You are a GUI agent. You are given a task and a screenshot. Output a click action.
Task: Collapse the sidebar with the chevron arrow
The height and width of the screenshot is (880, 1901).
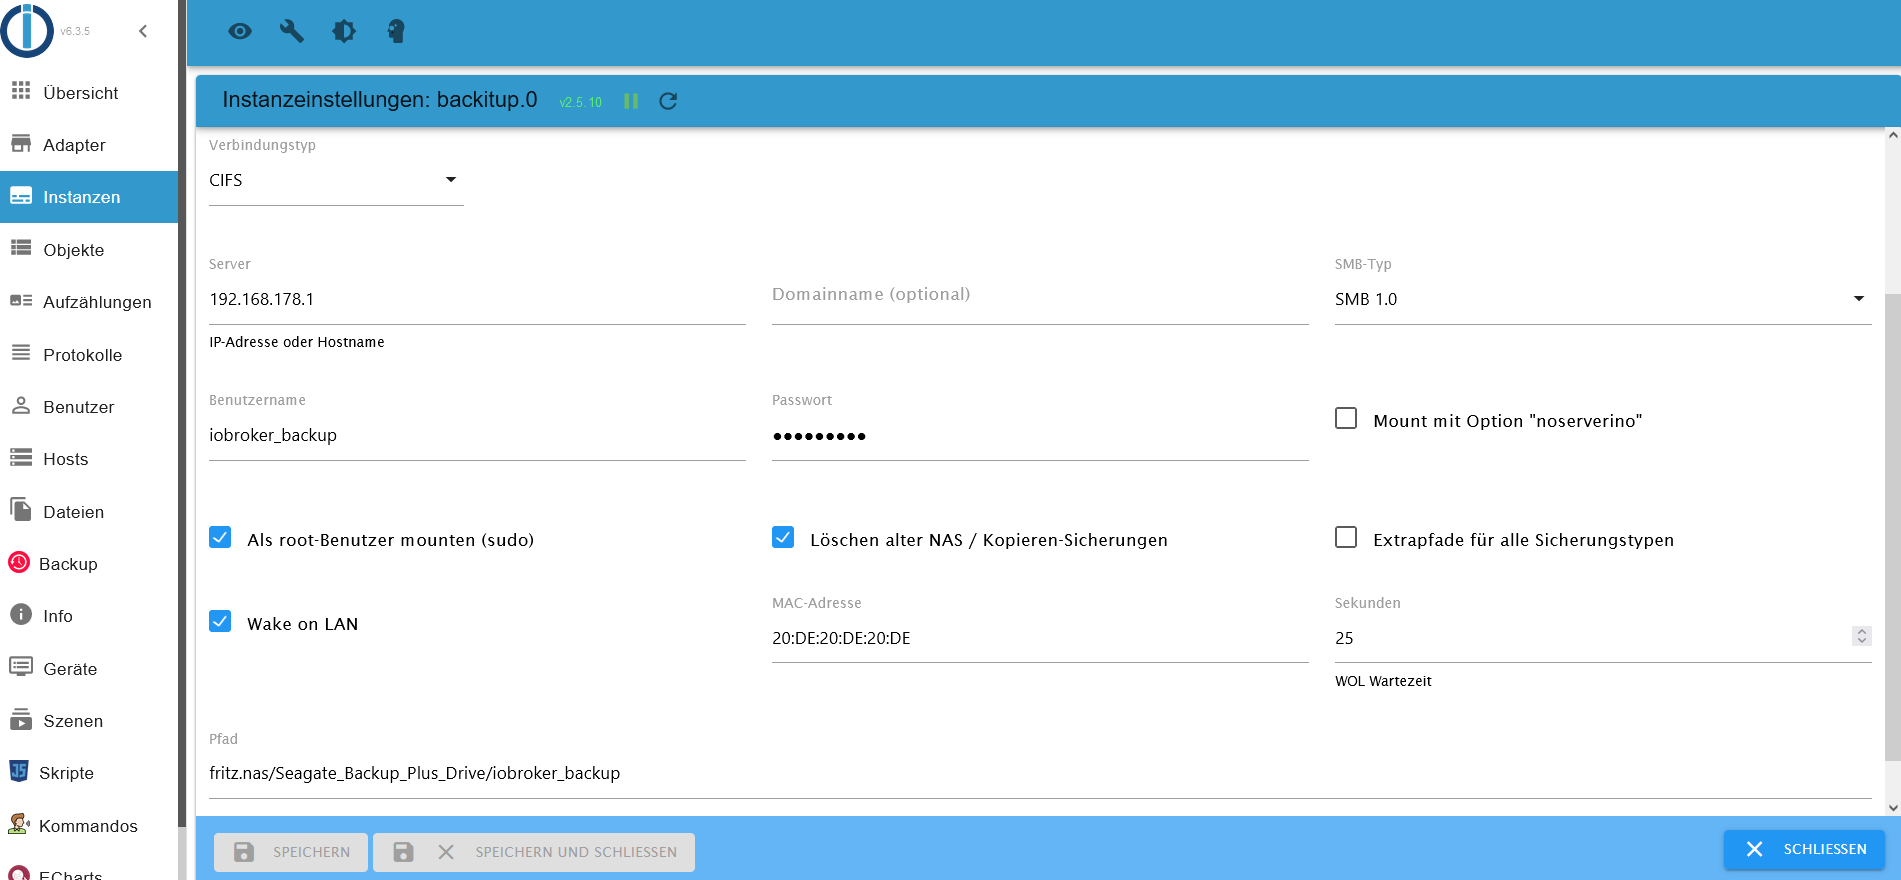[x=143, y=31]
